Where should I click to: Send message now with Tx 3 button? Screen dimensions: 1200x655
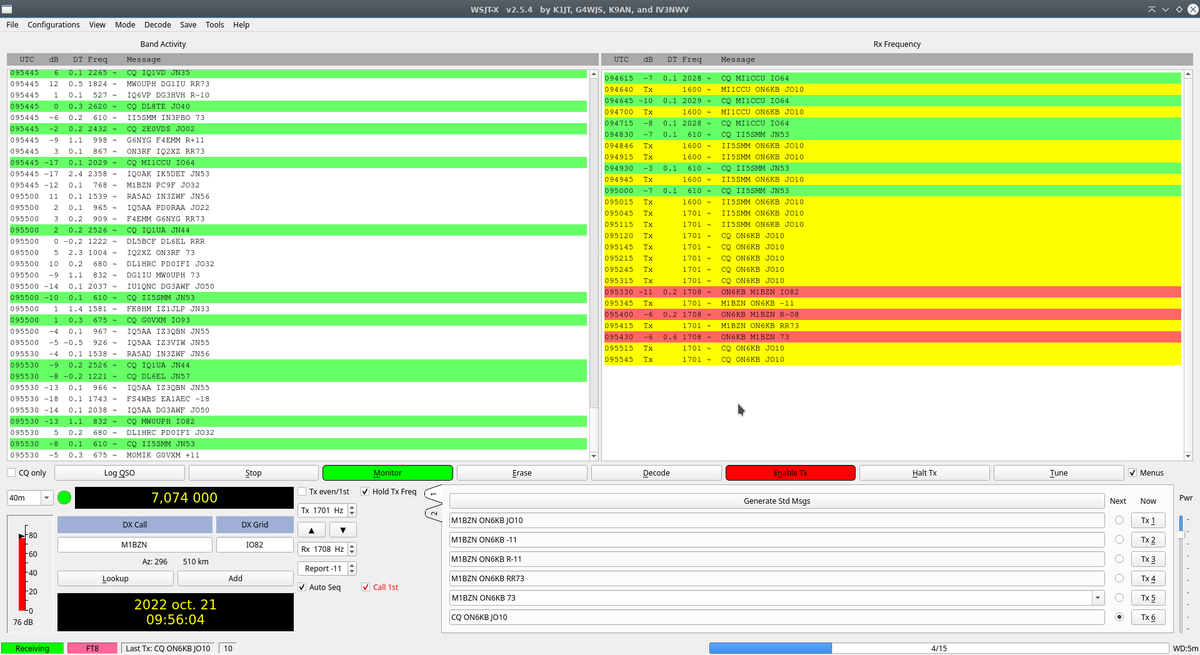[1147, 559]
